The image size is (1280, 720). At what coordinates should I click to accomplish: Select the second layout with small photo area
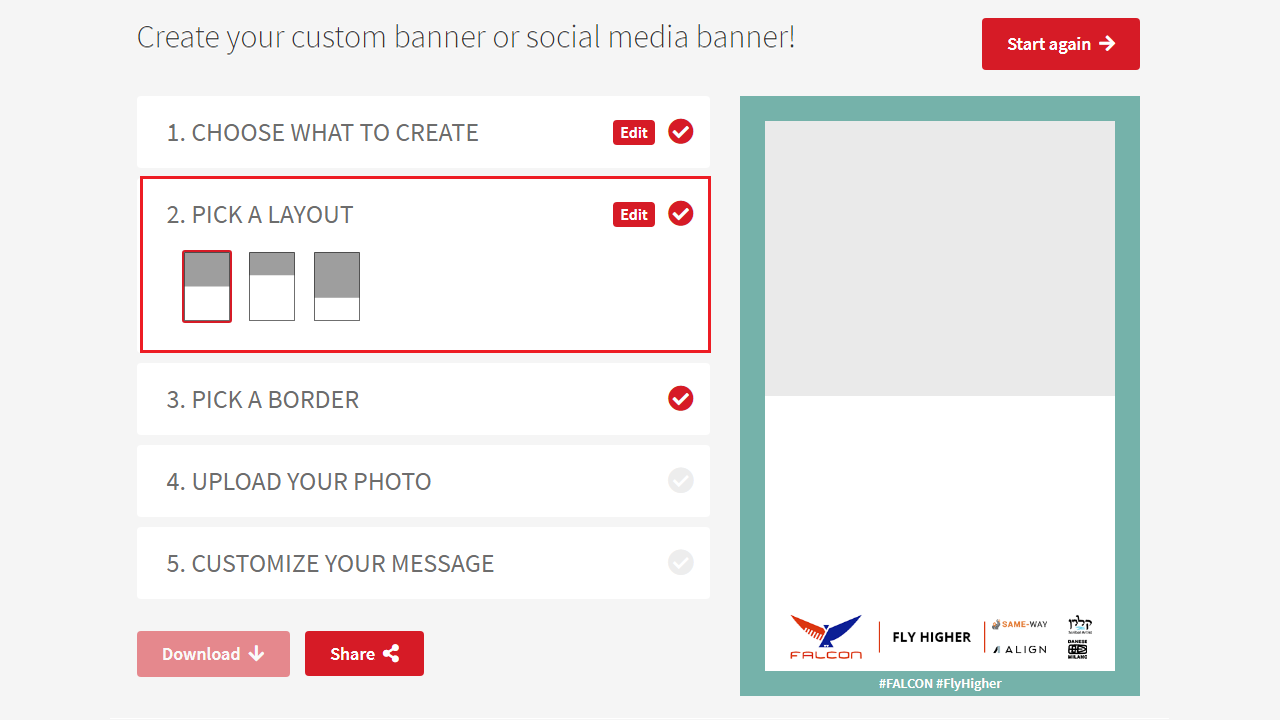(x=272, y=287)
